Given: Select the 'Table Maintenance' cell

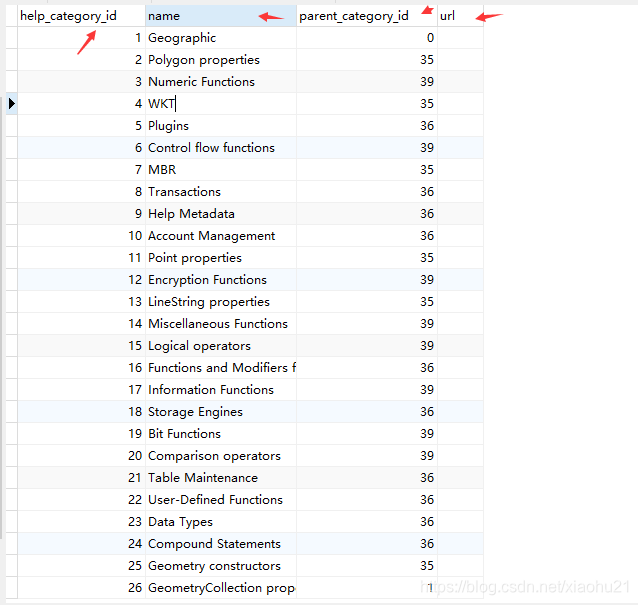Looking at the screenshot, I should pos(221,477).
